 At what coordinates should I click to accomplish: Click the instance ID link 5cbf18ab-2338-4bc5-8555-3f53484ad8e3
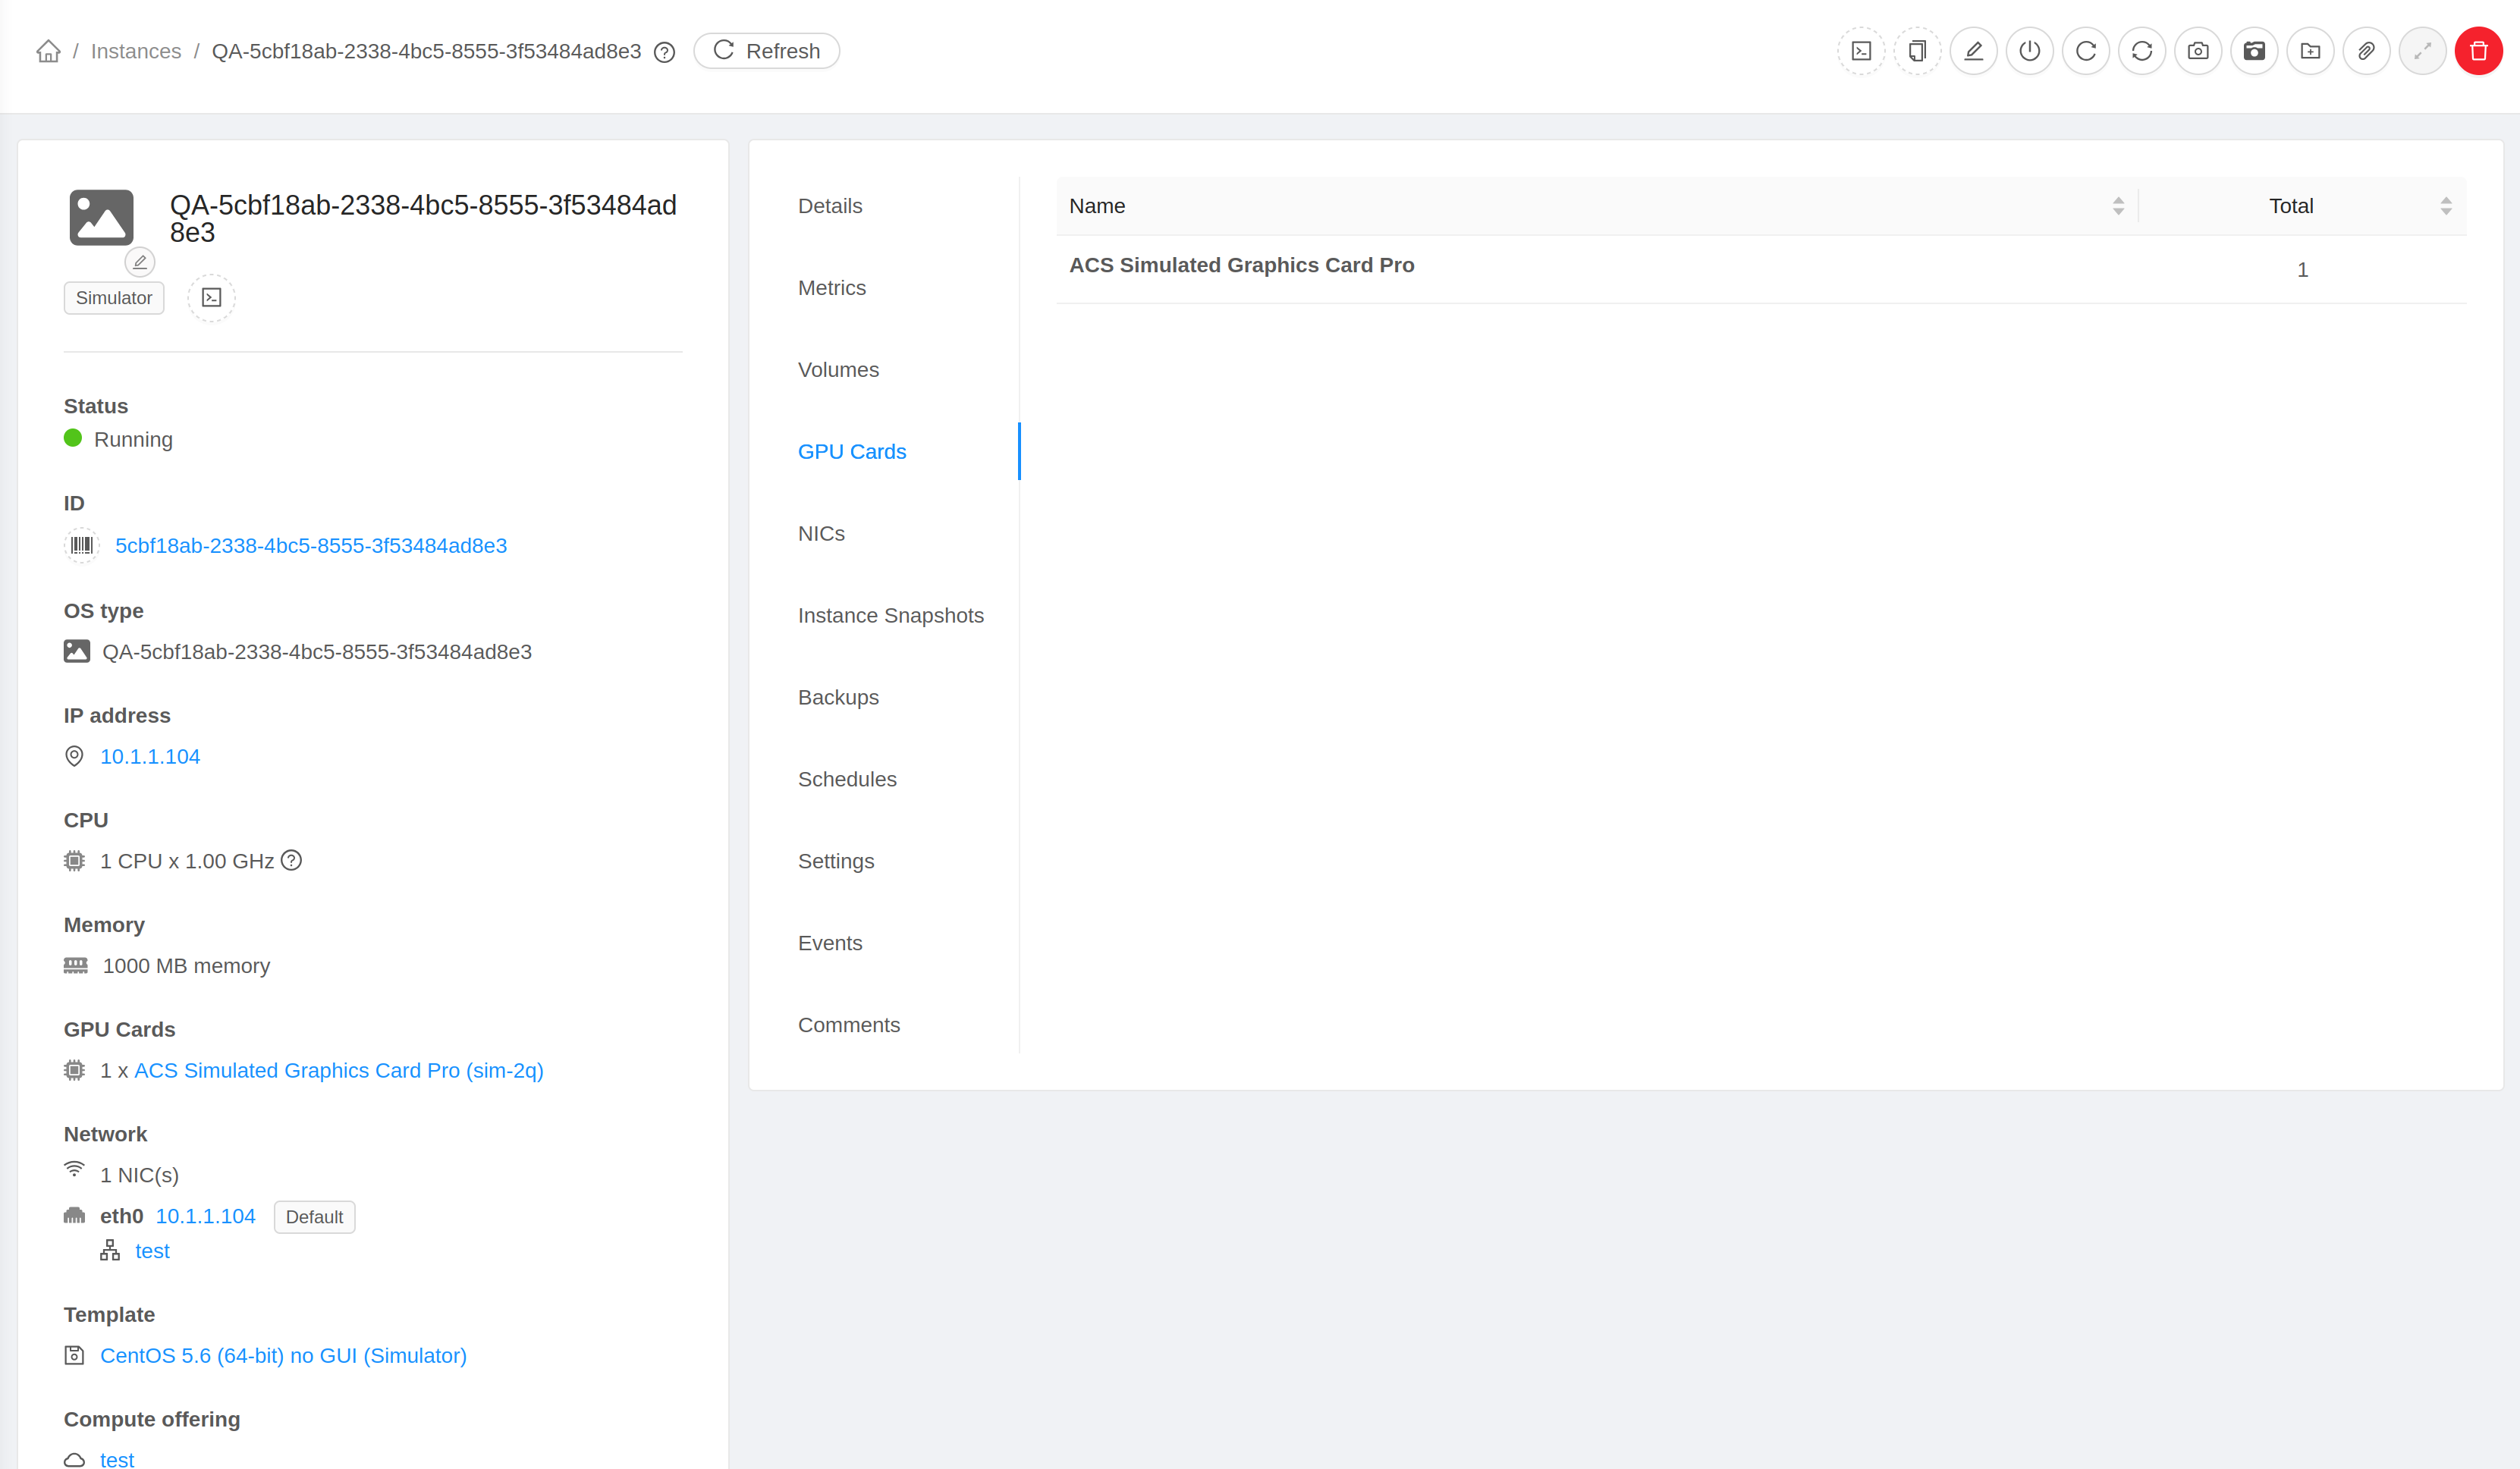[x=311, y=546]
